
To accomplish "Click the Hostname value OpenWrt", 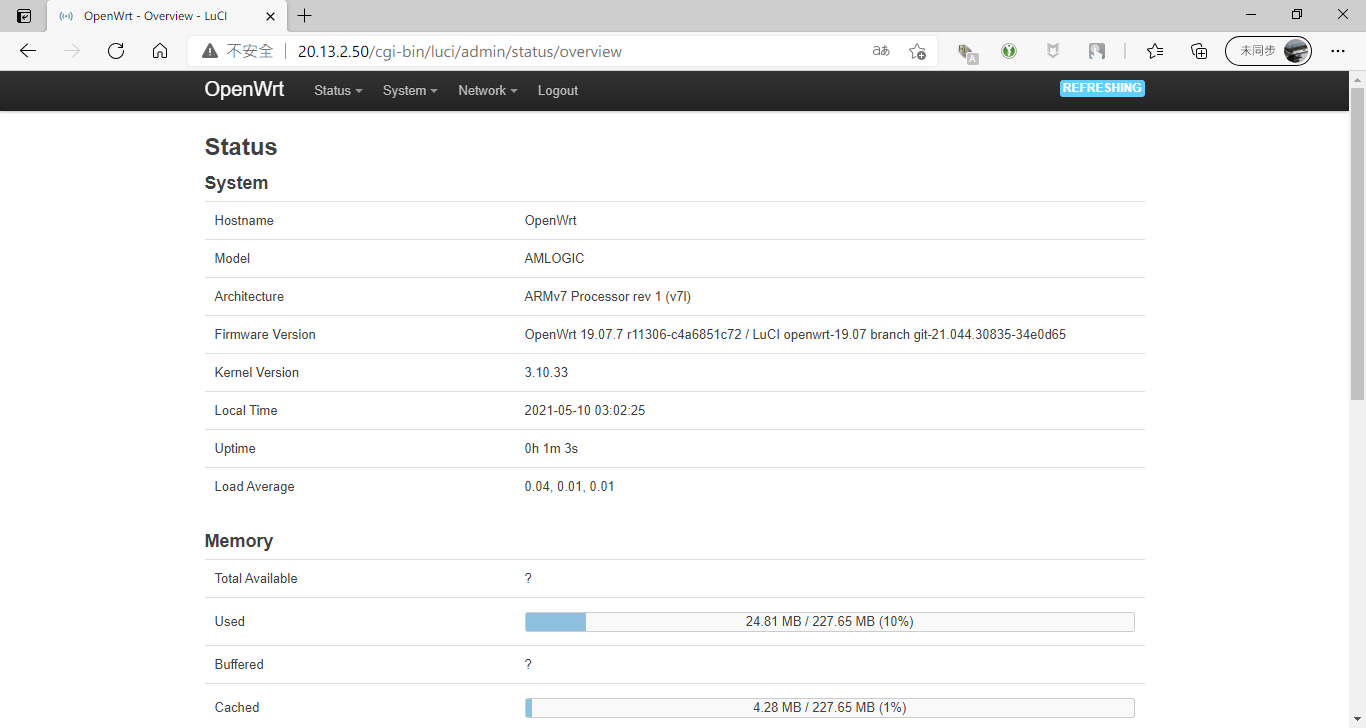I will click(550, 221).
